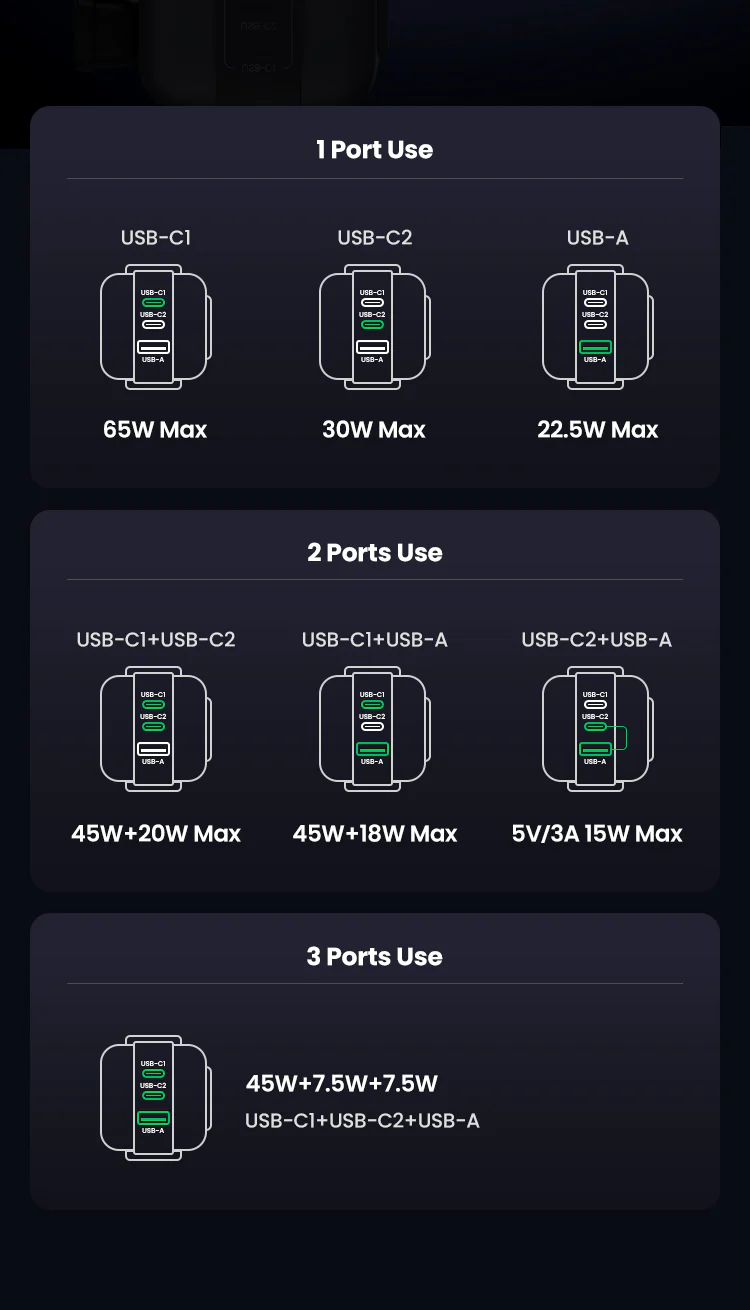The width and height of the screenshot is (750, 1310).
Task: Select the "5V/3A 15W Max" text
Action: click(597, 834)
